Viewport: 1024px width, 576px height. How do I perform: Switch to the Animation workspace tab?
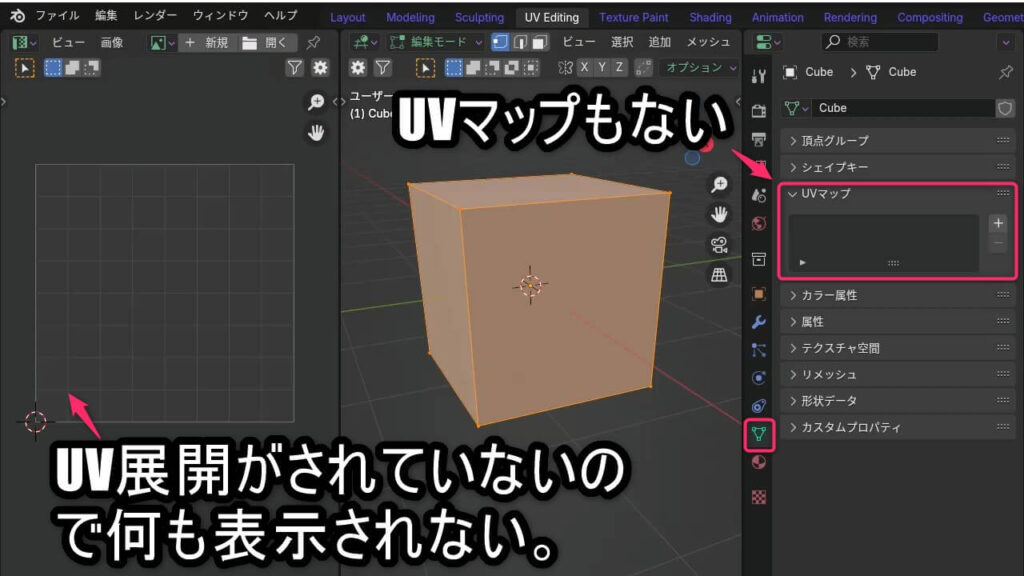coord(777,18)
